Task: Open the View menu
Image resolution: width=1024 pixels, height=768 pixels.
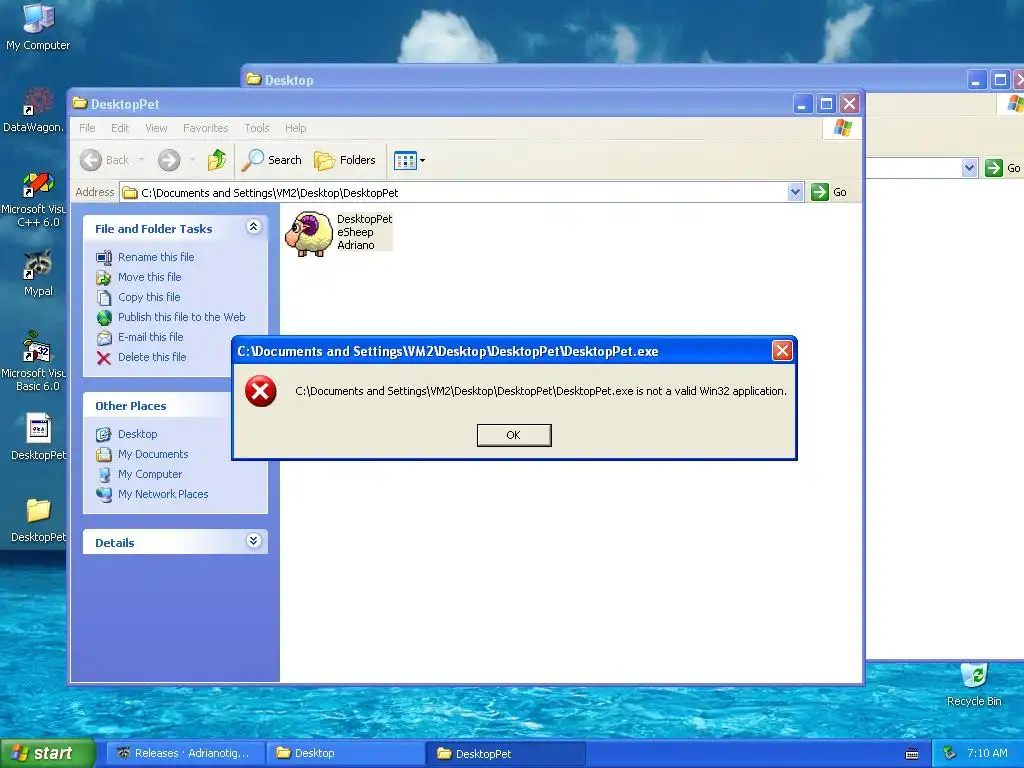Action: click(156, 128)
